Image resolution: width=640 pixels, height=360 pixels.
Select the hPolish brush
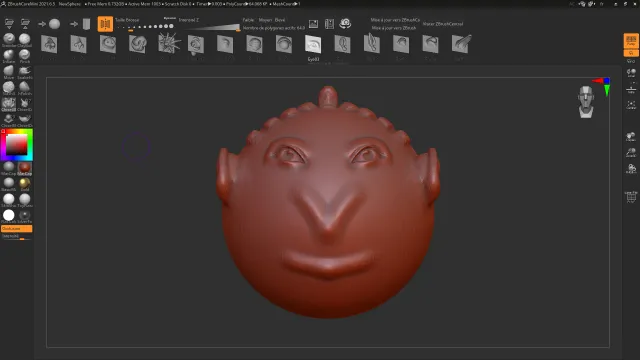click(24, 88)
